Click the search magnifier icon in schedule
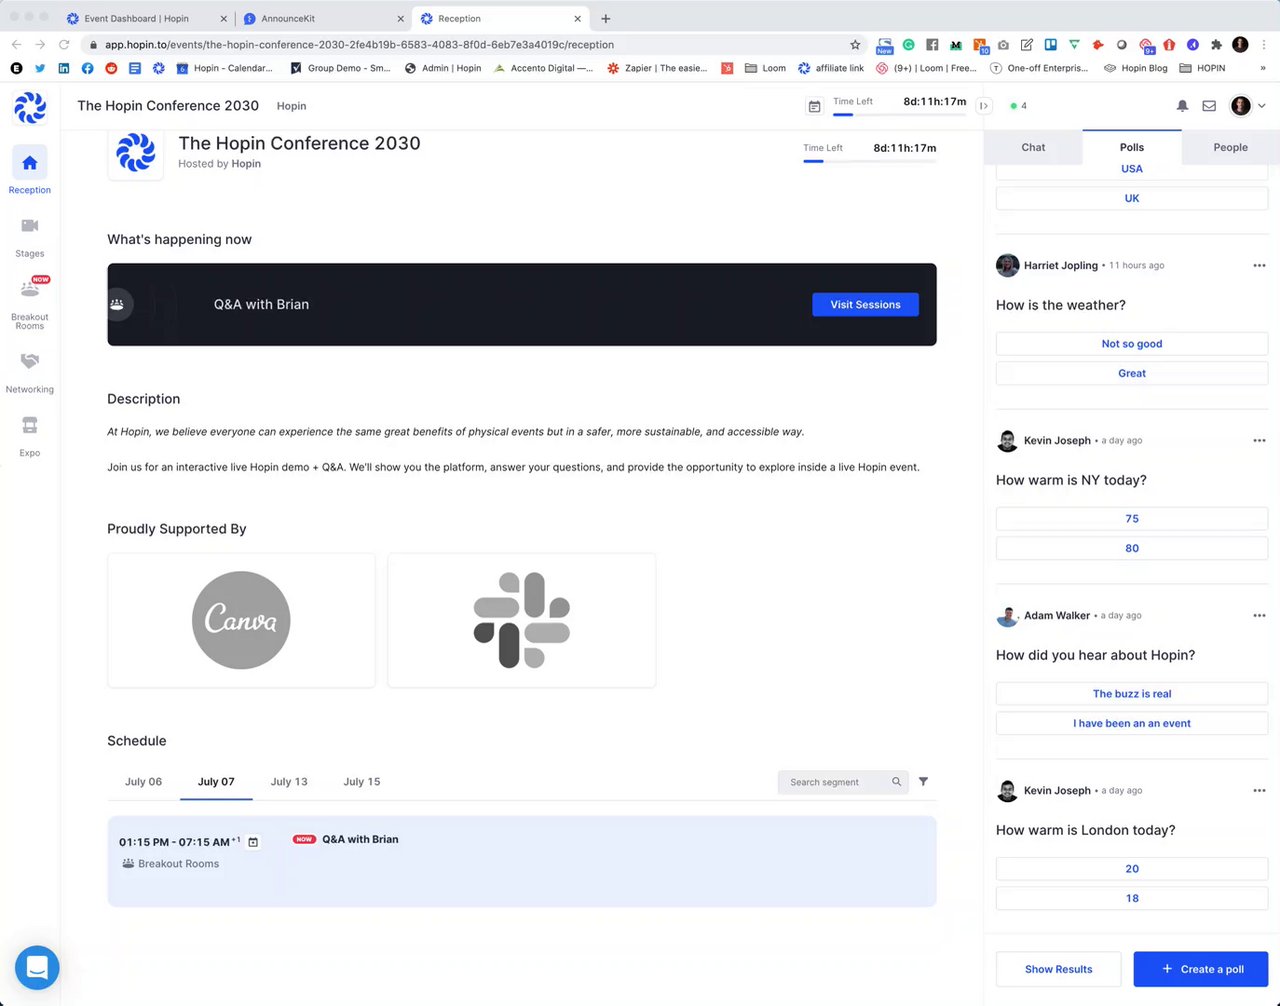Image resolution: width=1280 pixels, height=1006 pixels. tap(897, 782)
